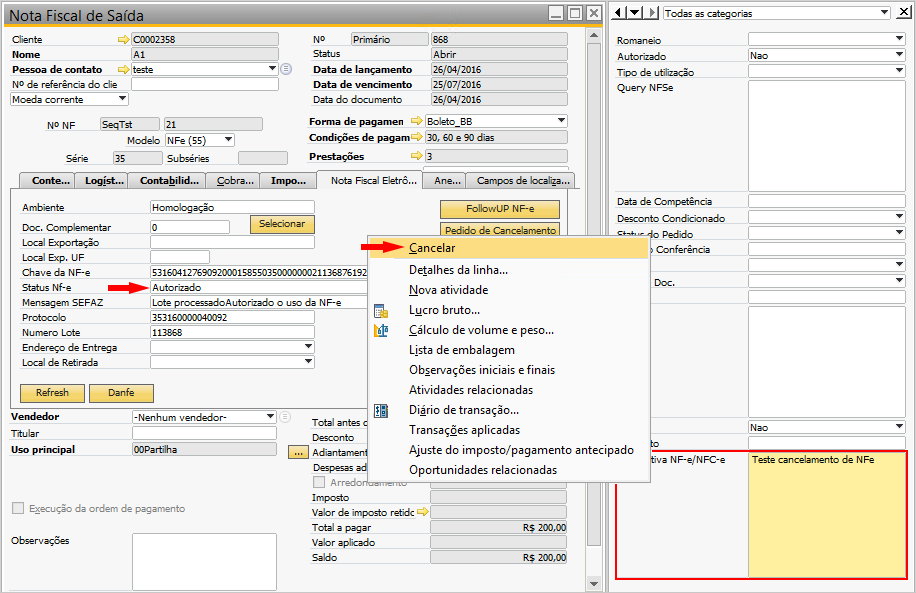Click the Danfe button

[x=121, y=393]
